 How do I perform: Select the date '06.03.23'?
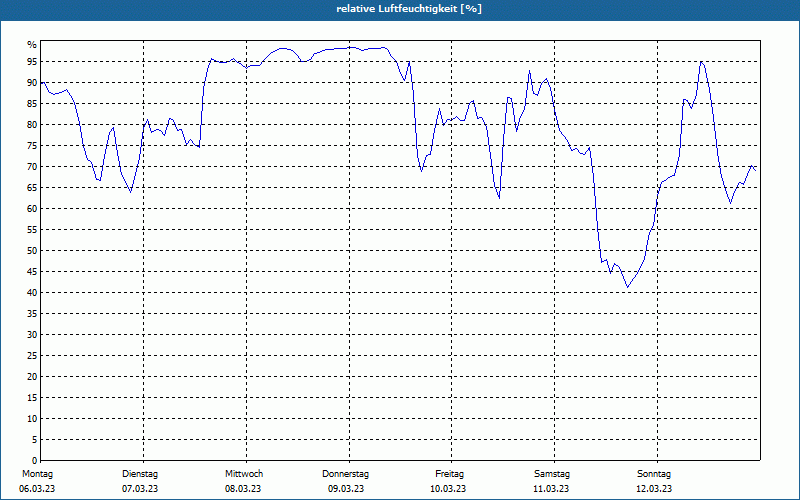[37, 489]
